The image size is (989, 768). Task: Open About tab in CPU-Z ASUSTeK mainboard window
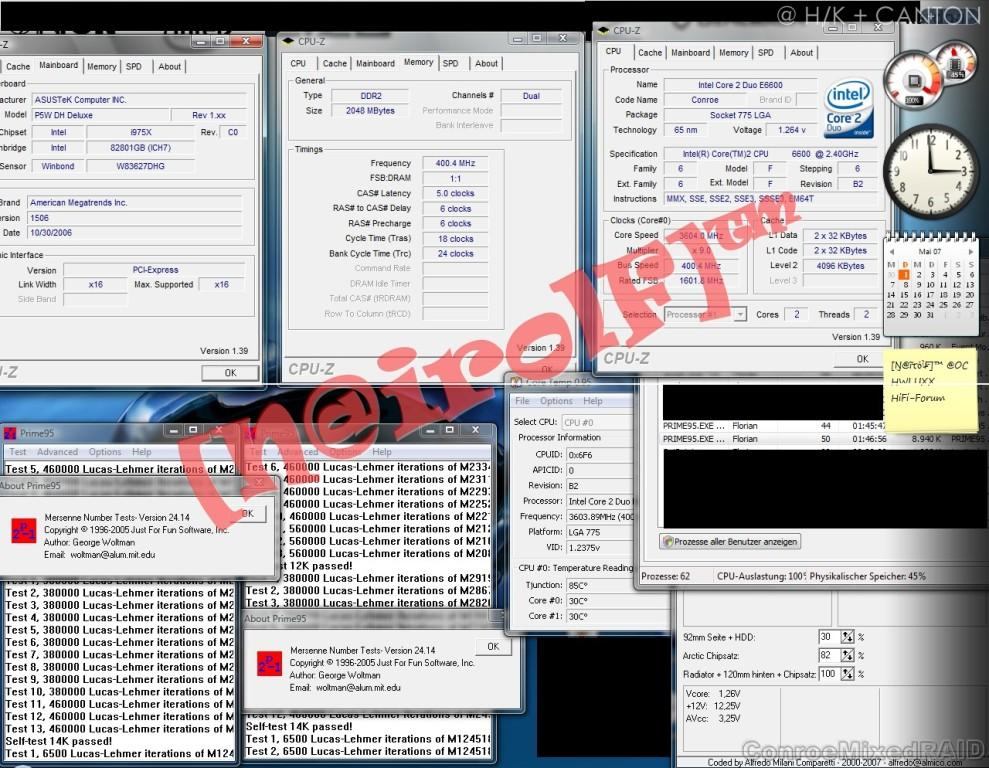pyautogui.click(x=169, y=66)
